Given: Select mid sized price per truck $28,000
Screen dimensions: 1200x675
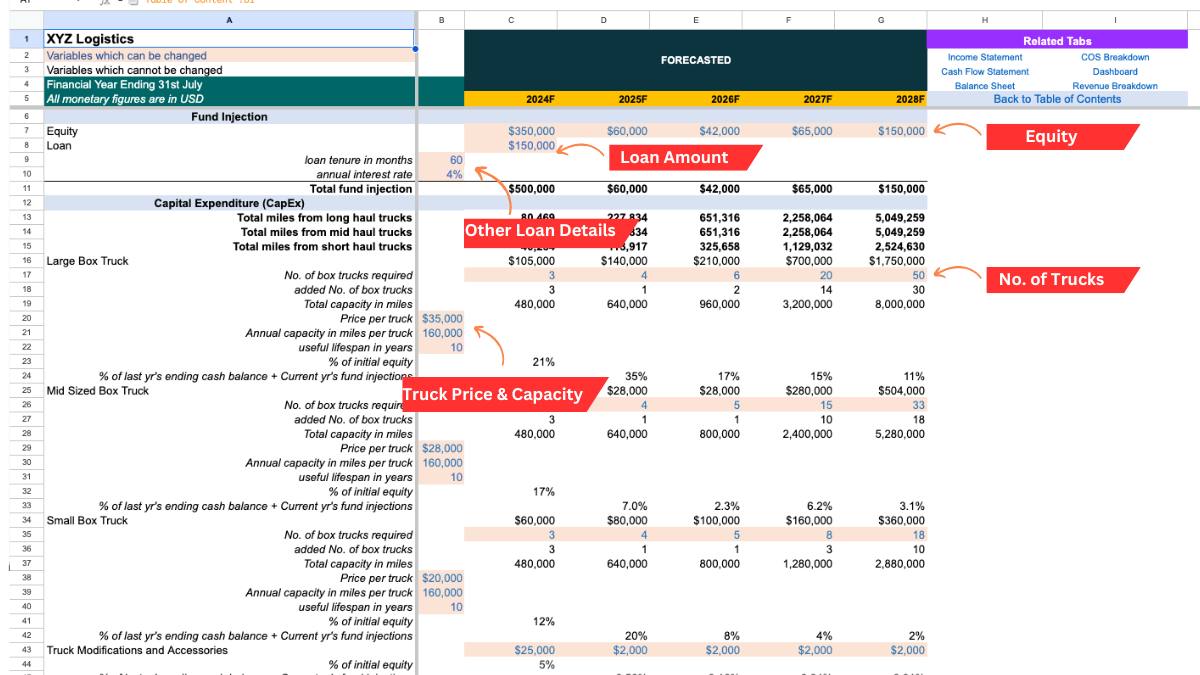Looking at the screenshot, I should [441, 448].
